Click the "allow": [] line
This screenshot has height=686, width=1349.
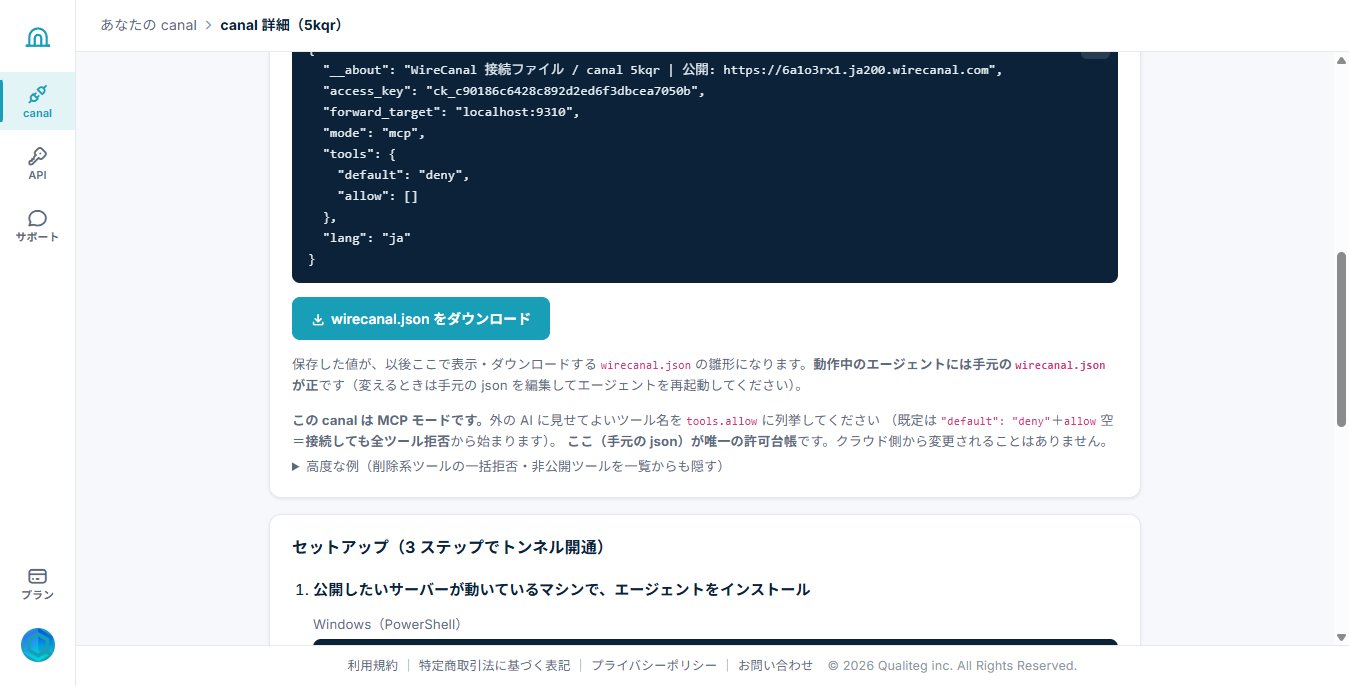coord(378,196)
